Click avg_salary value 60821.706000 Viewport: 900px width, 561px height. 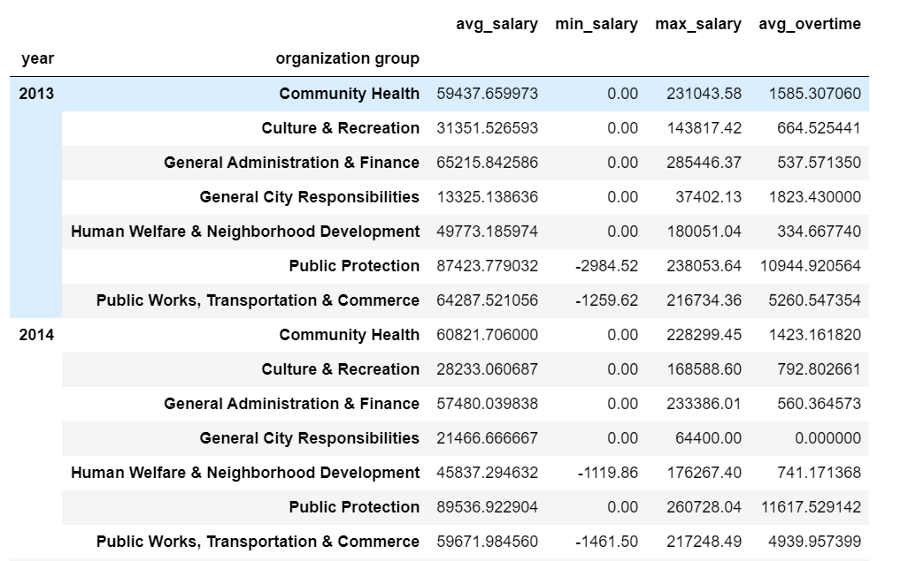tap(487, 335)
